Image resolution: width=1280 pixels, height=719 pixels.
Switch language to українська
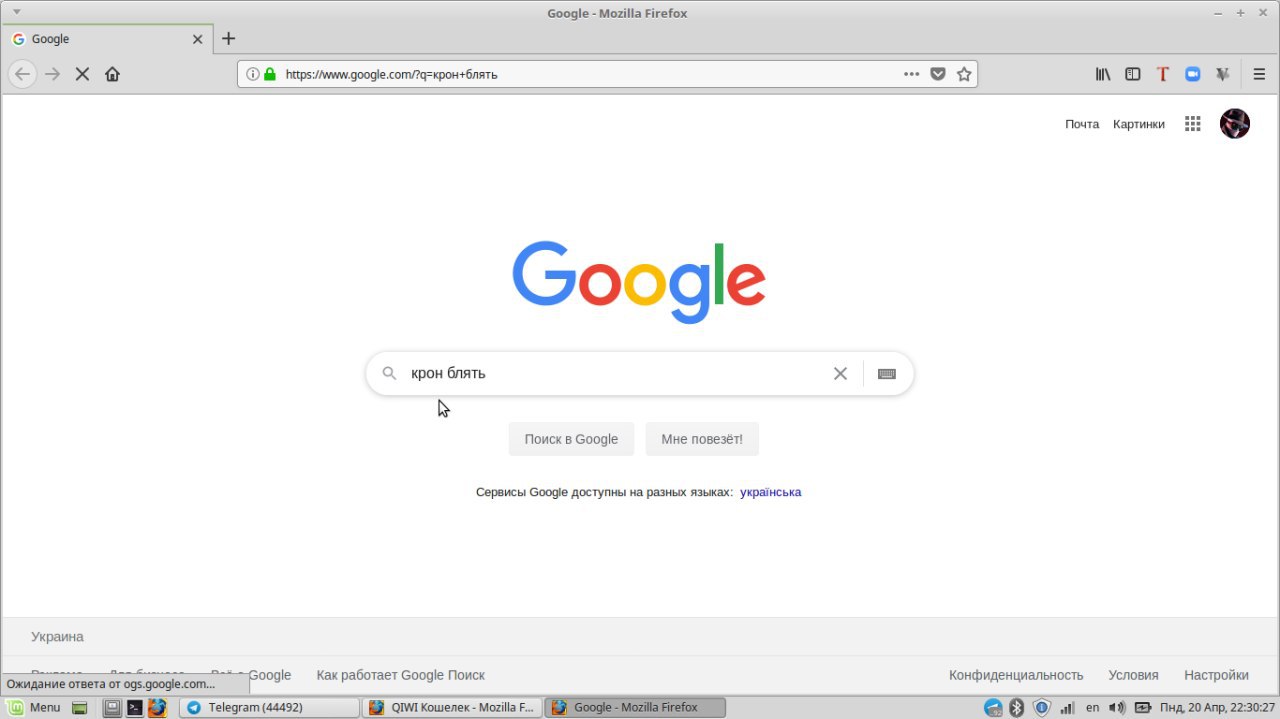pyautogui.click(x=770, y=492)
